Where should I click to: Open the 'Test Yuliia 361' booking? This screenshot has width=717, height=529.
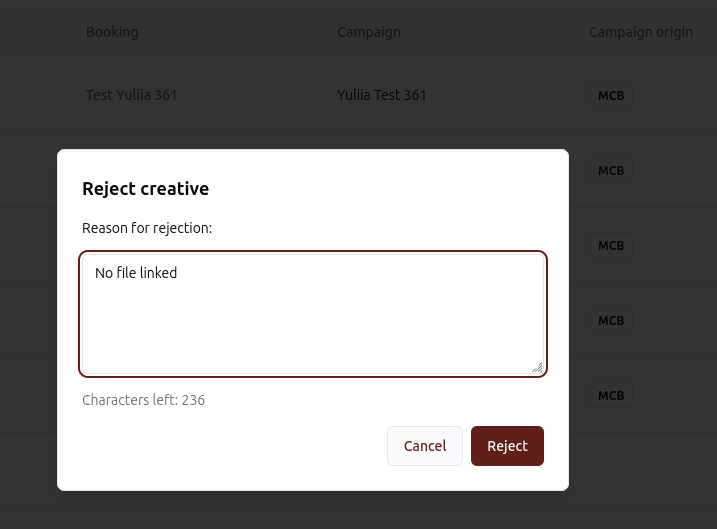pos(131,95)
